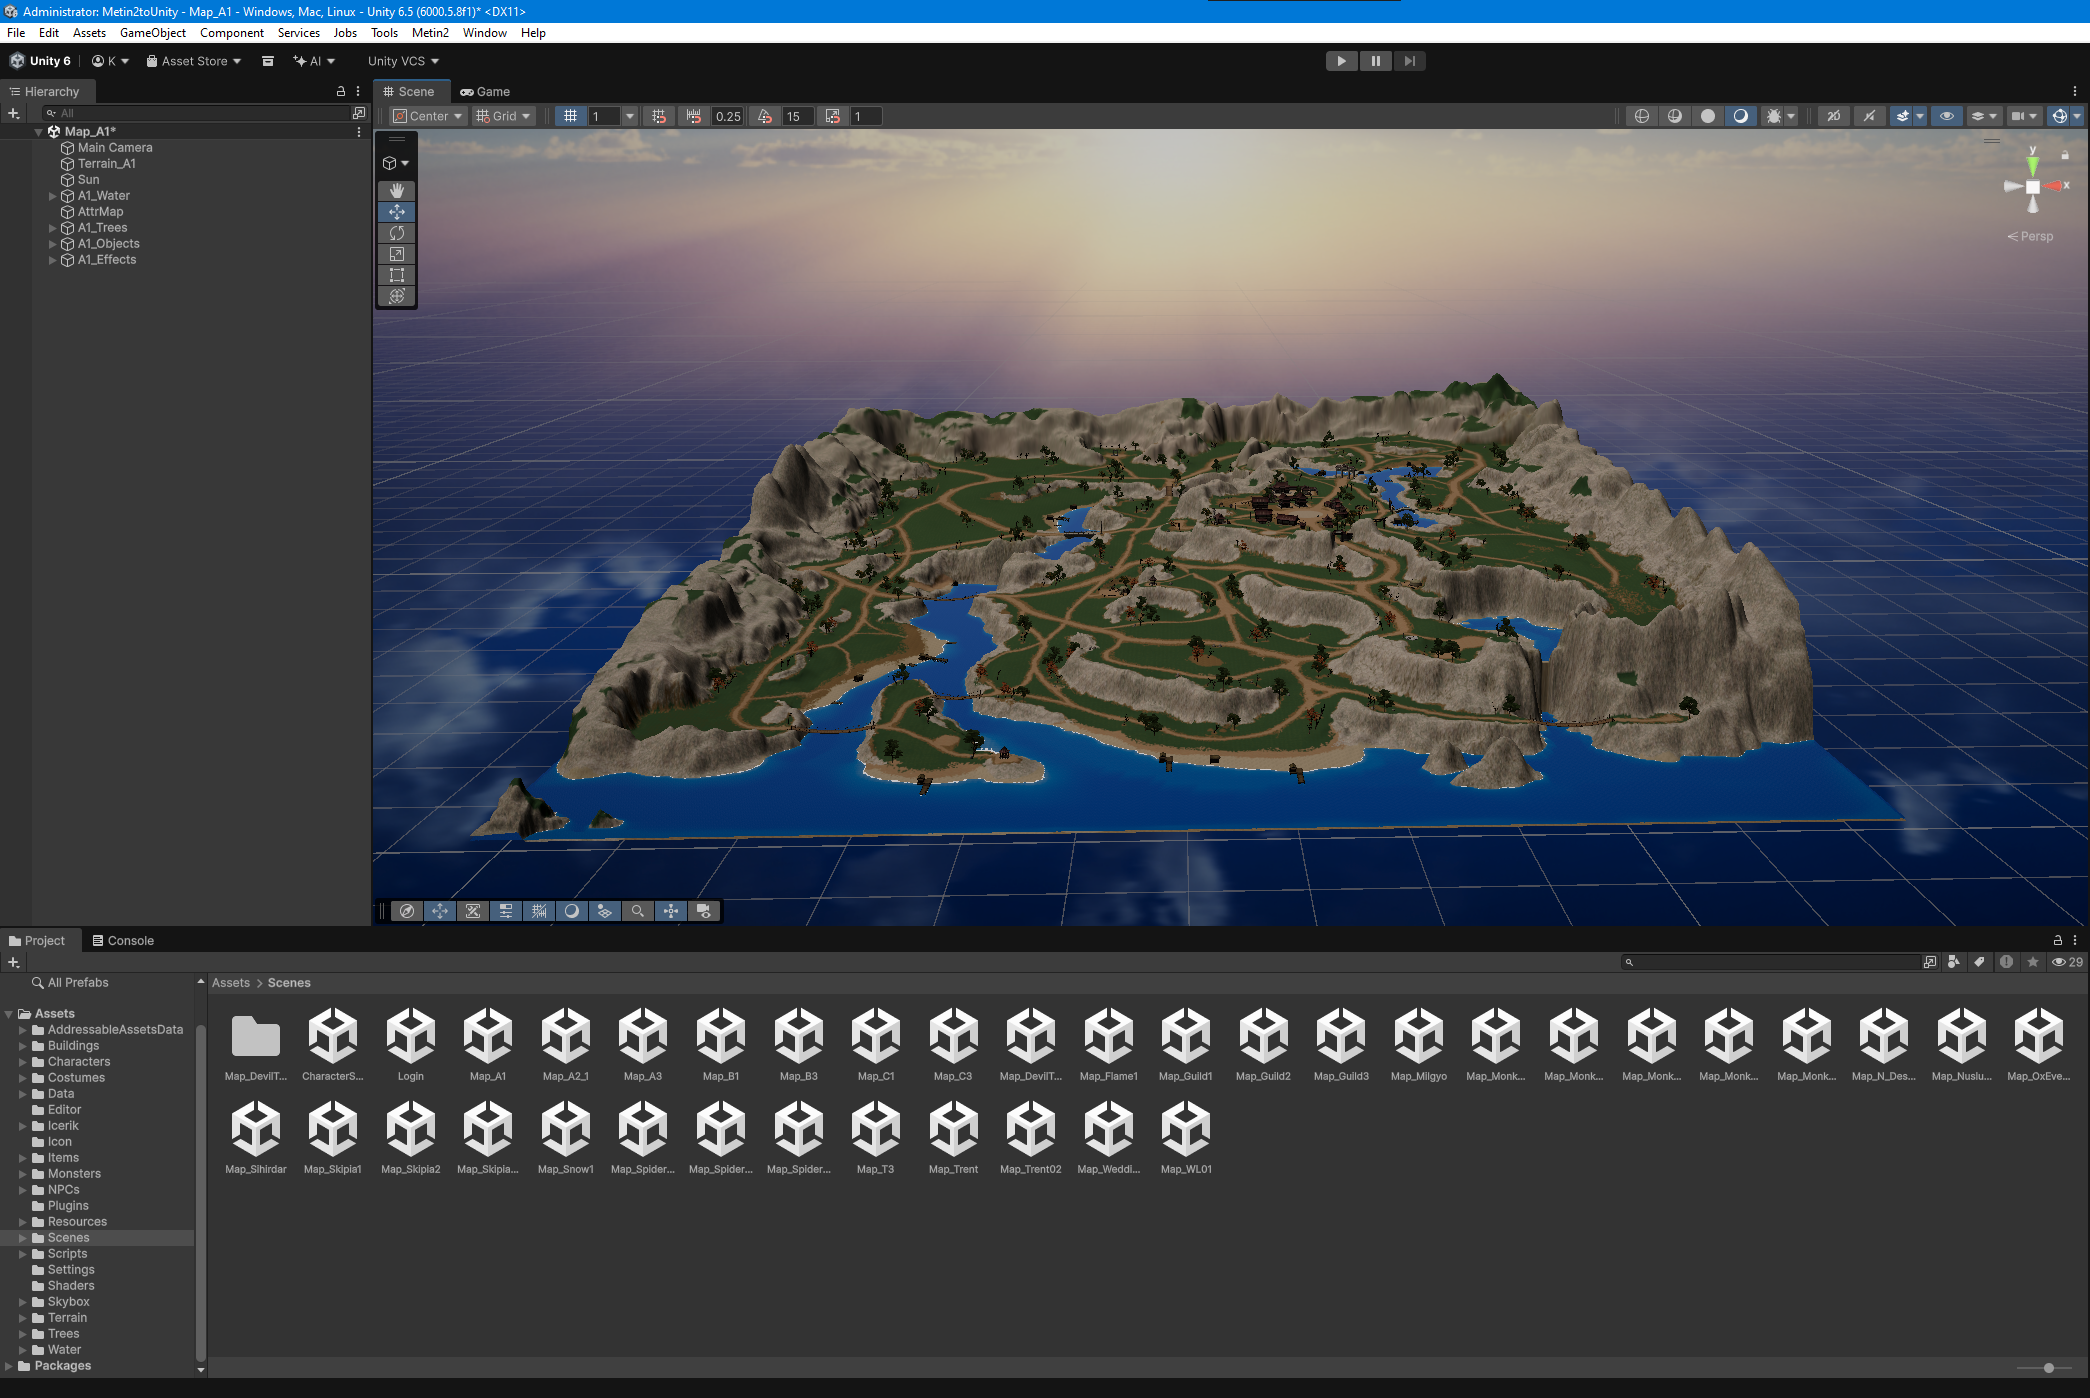Expand the Buildings folder
Viewport: 2090px width, 1398px height.
tap(22, 1046)
